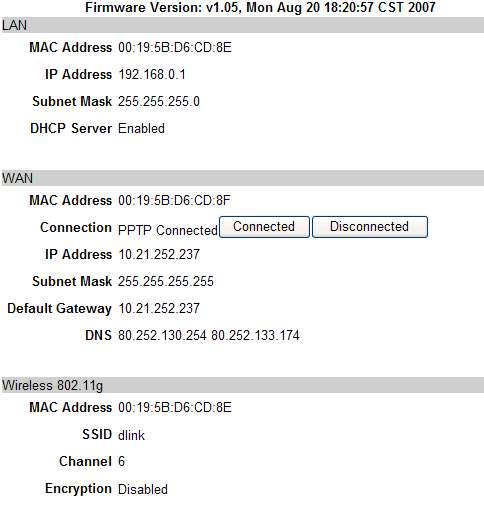
Task: Select the LAN MAC address value 00:19:5B:D6:CD:8E
Action: point(175,47)
